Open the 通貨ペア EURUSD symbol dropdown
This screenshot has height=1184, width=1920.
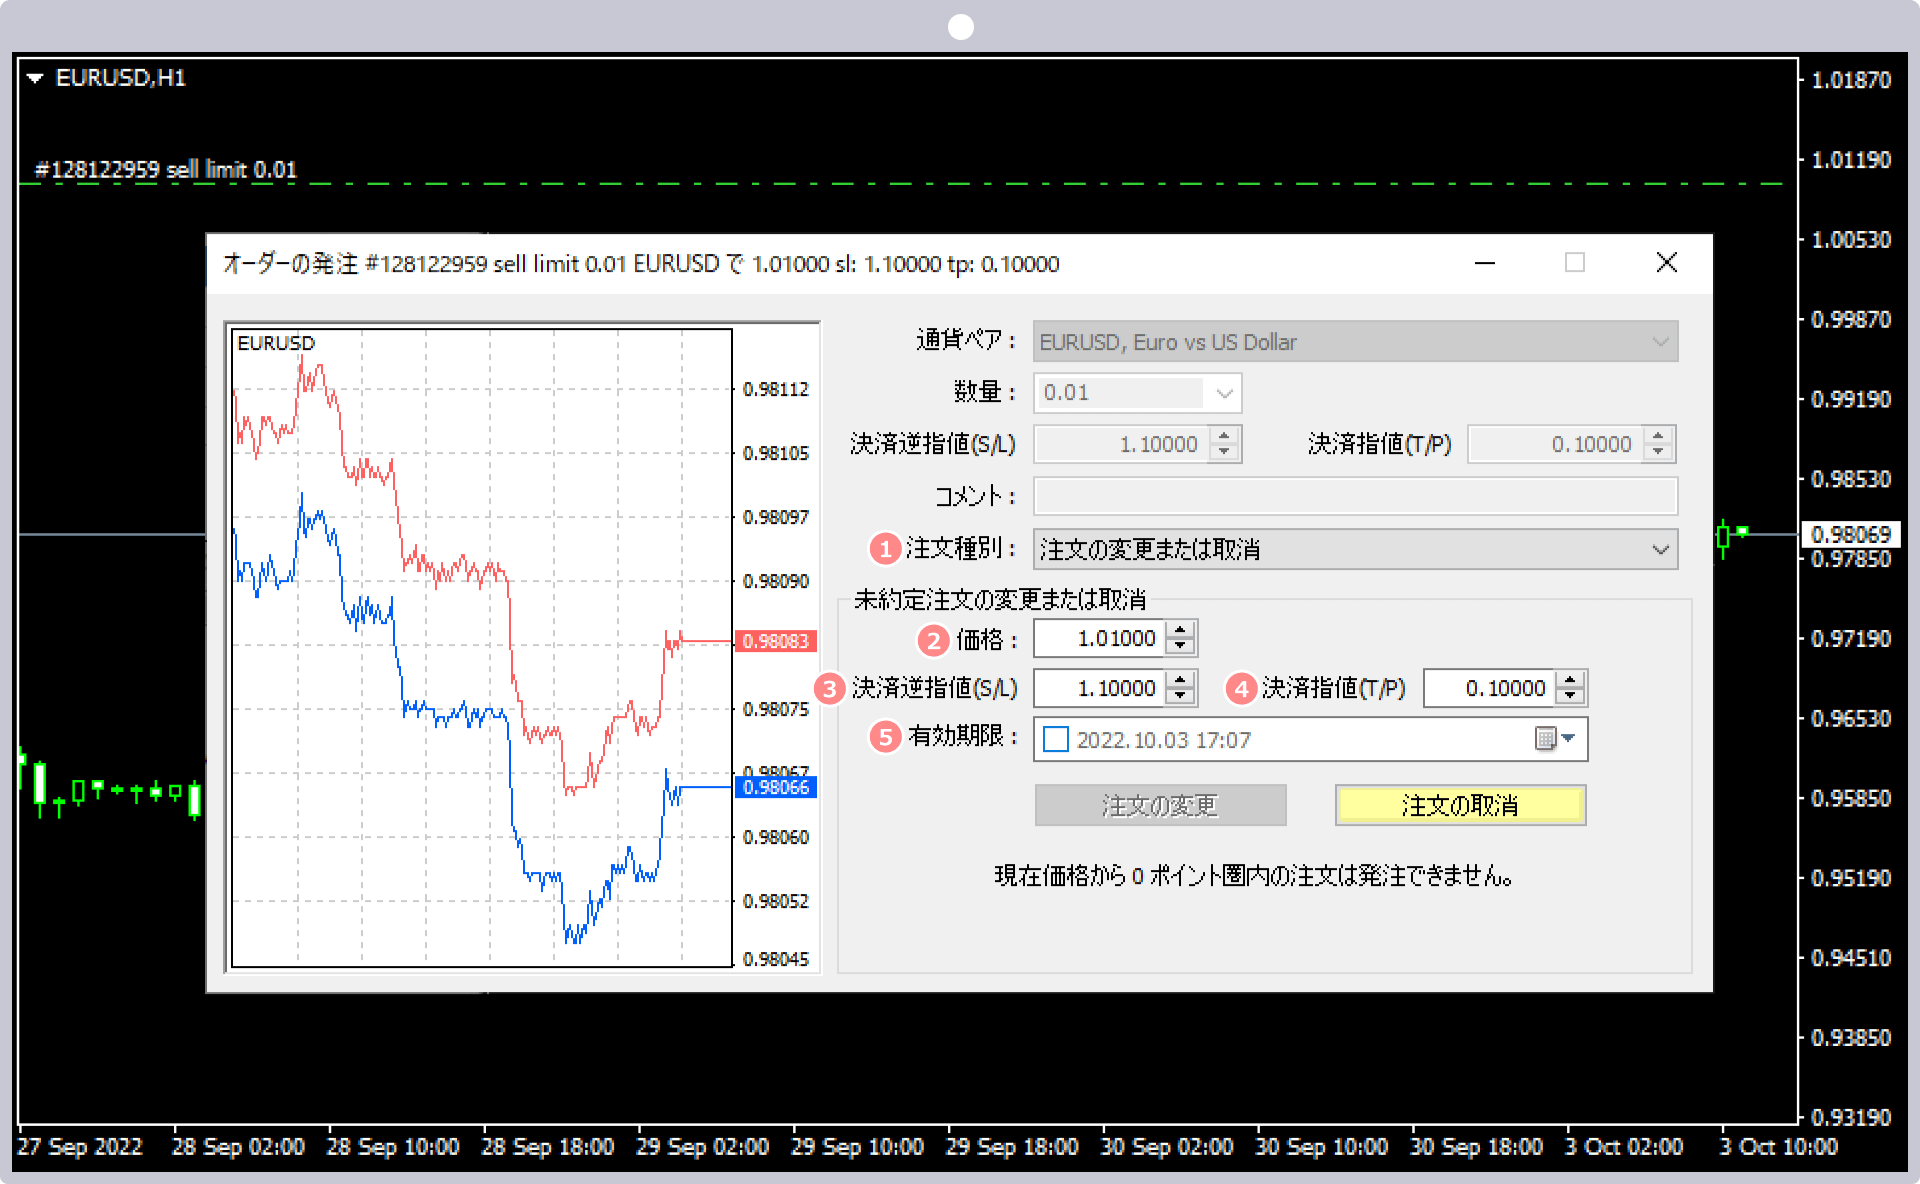[1355, 342]
